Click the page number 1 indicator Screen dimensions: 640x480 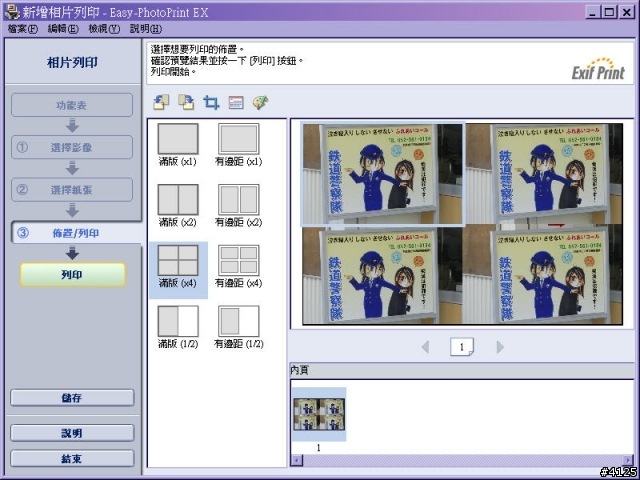tap(462, 347)
